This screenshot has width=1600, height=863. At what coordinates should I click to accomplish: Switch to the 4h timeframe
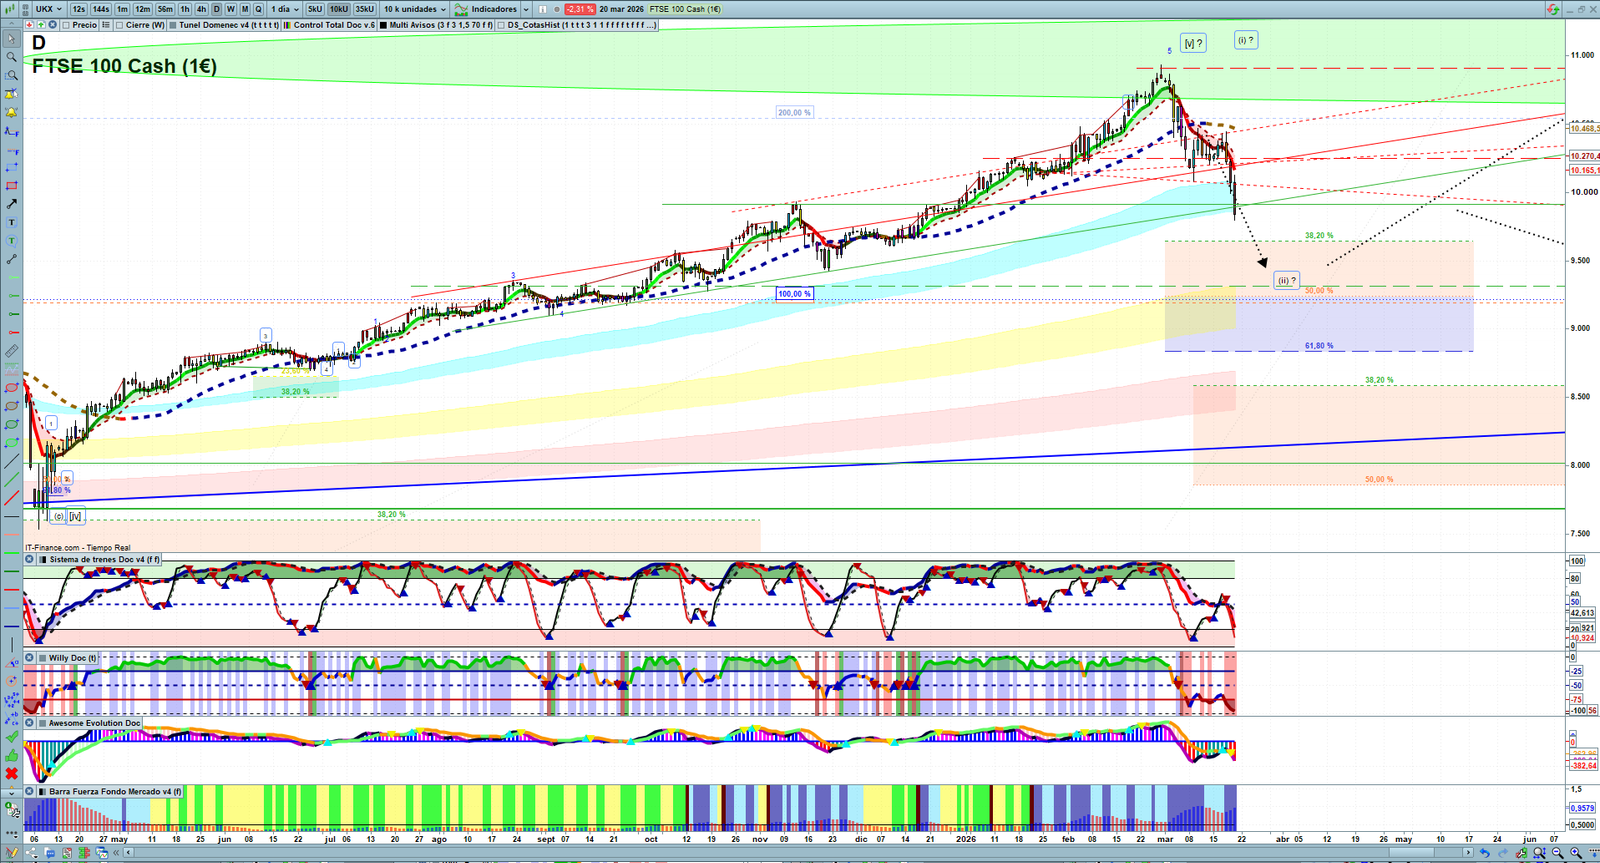point(201,9)
